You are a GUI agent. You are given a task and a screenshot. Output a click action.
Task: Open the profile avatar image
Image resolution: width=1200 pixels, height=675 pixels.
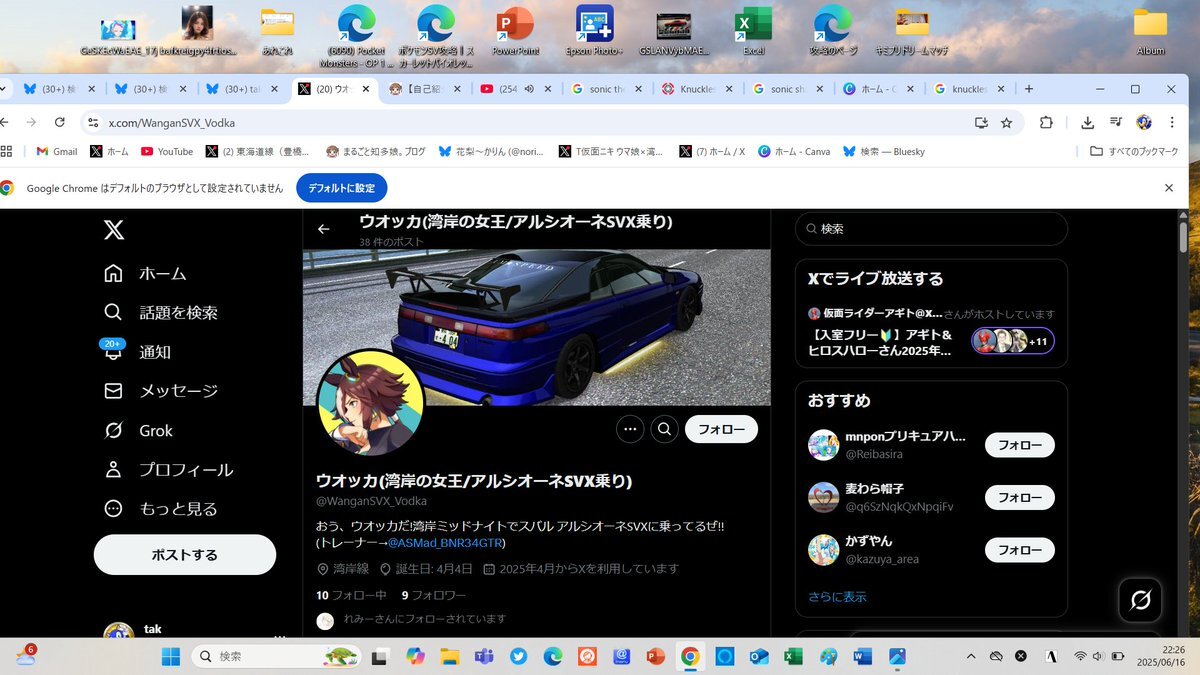pyautogui.click(x=371, y=402)
